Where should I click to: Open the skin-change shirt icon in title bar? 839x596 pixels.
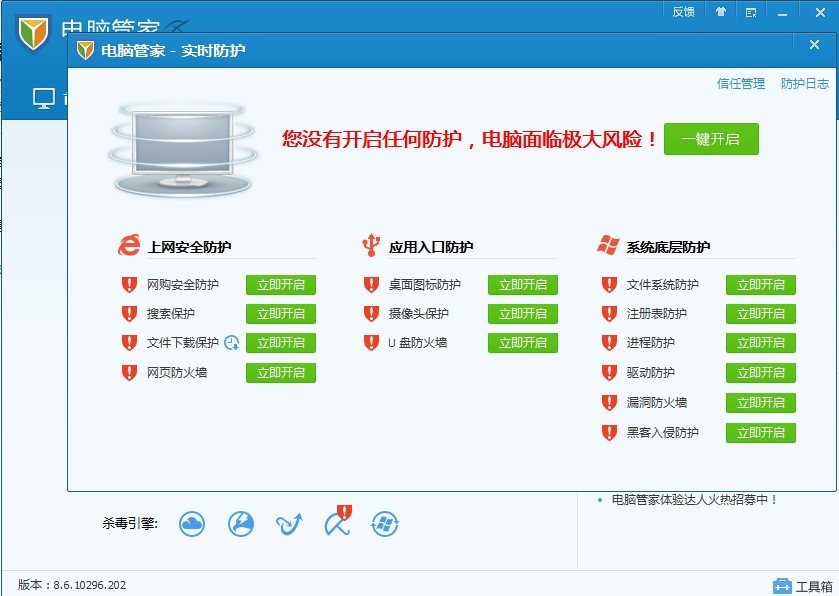click(720, 11)
